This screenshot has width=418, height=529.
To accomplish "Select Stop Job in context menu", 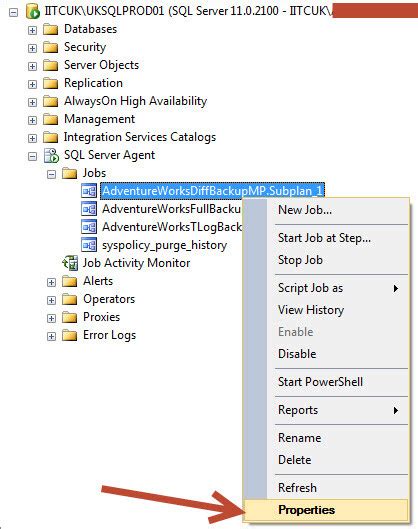I will [x=337, y=260].
